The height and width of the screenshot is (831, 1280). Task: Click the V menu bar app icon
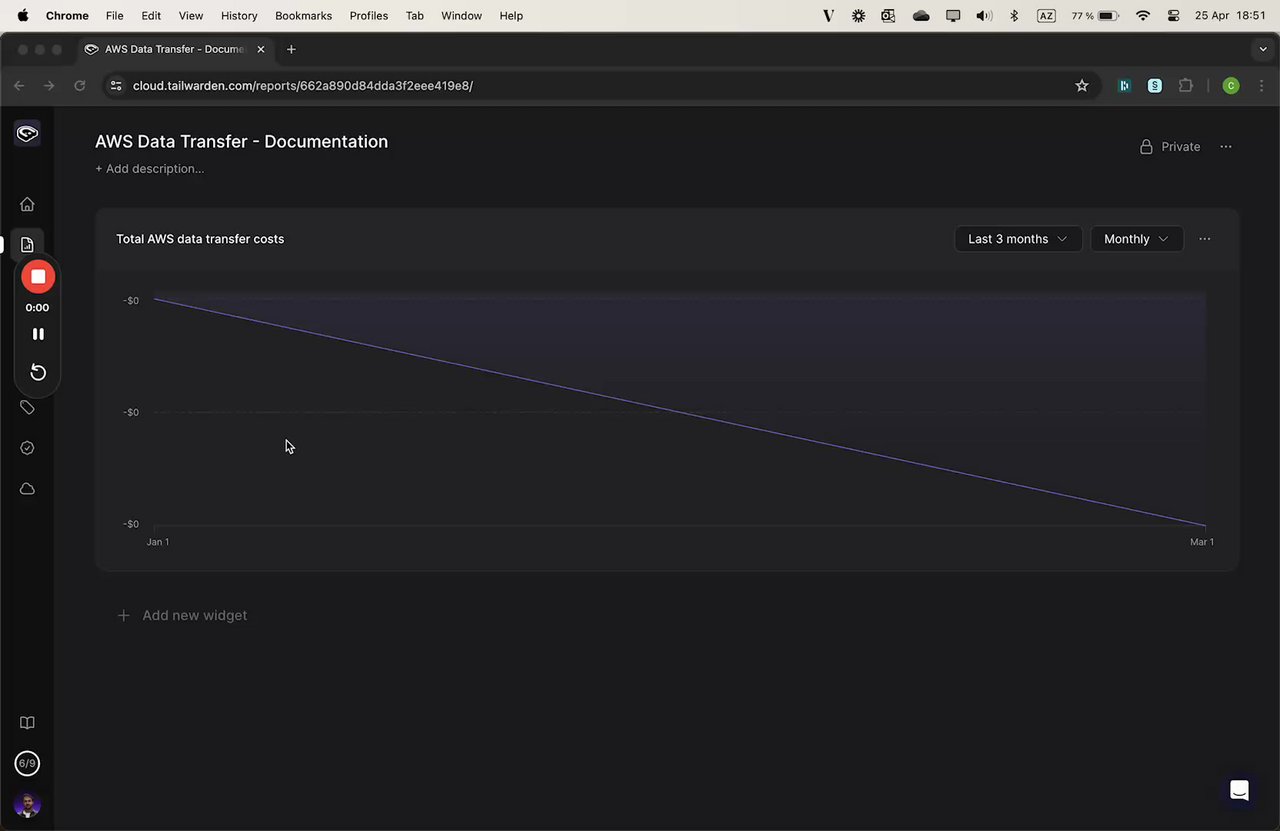click(828, 16)
